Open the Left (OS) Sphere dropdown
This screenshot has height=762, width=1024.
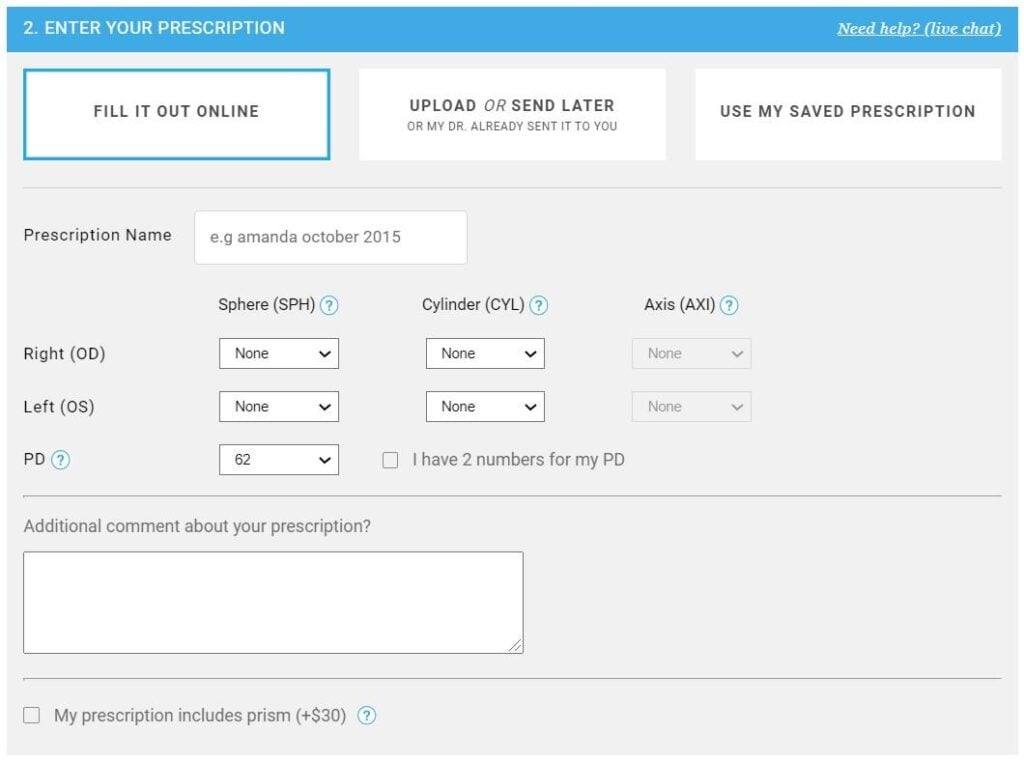279,407
